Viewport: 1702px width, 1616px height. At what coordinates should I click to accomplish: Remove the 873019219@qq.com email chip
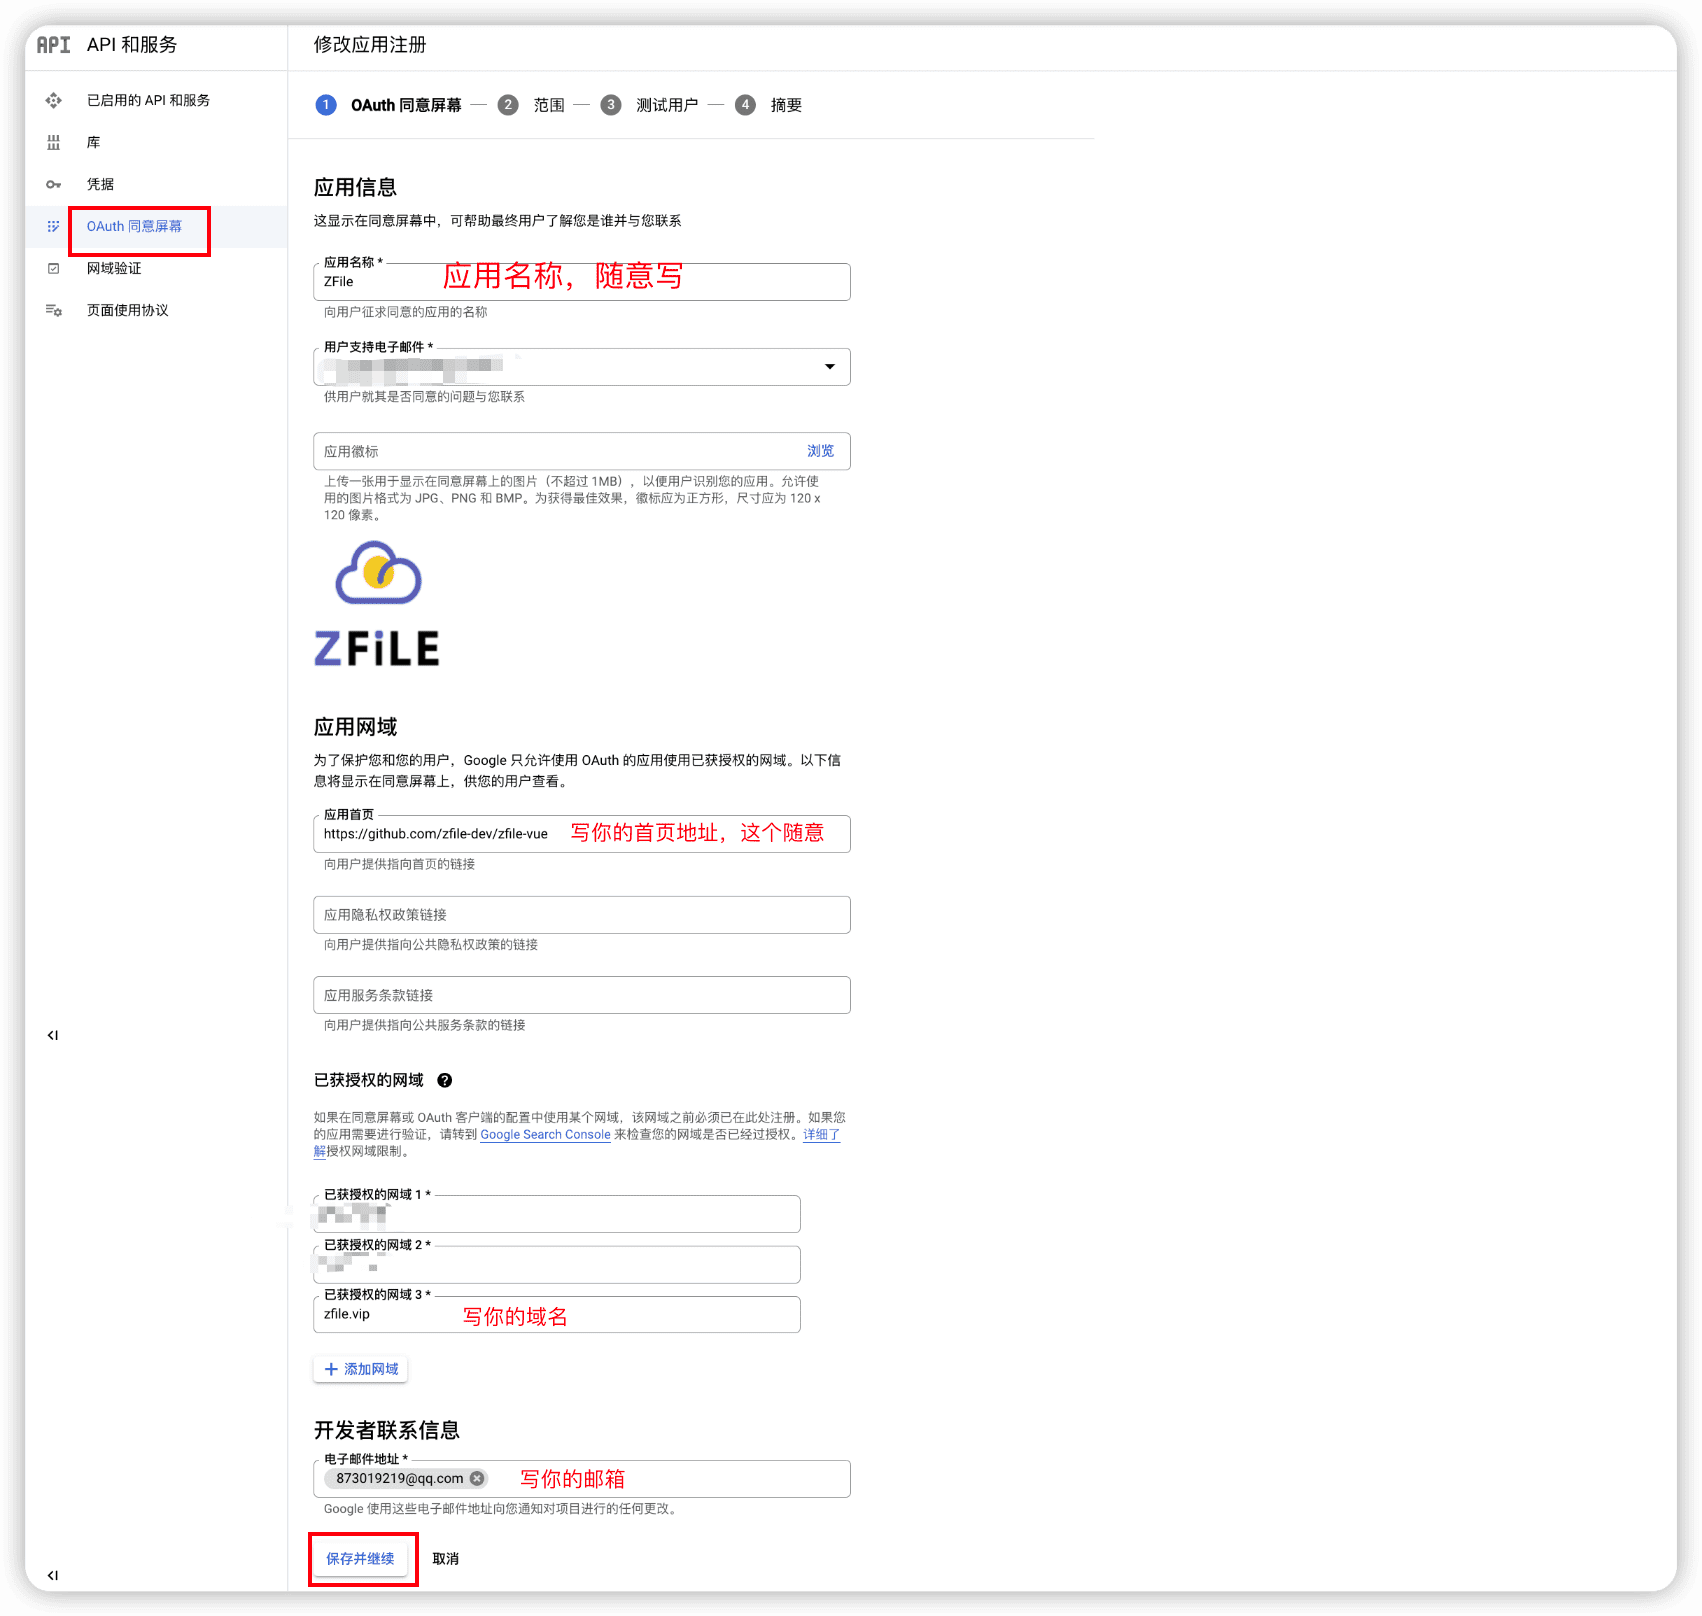tap(477, 1478)
